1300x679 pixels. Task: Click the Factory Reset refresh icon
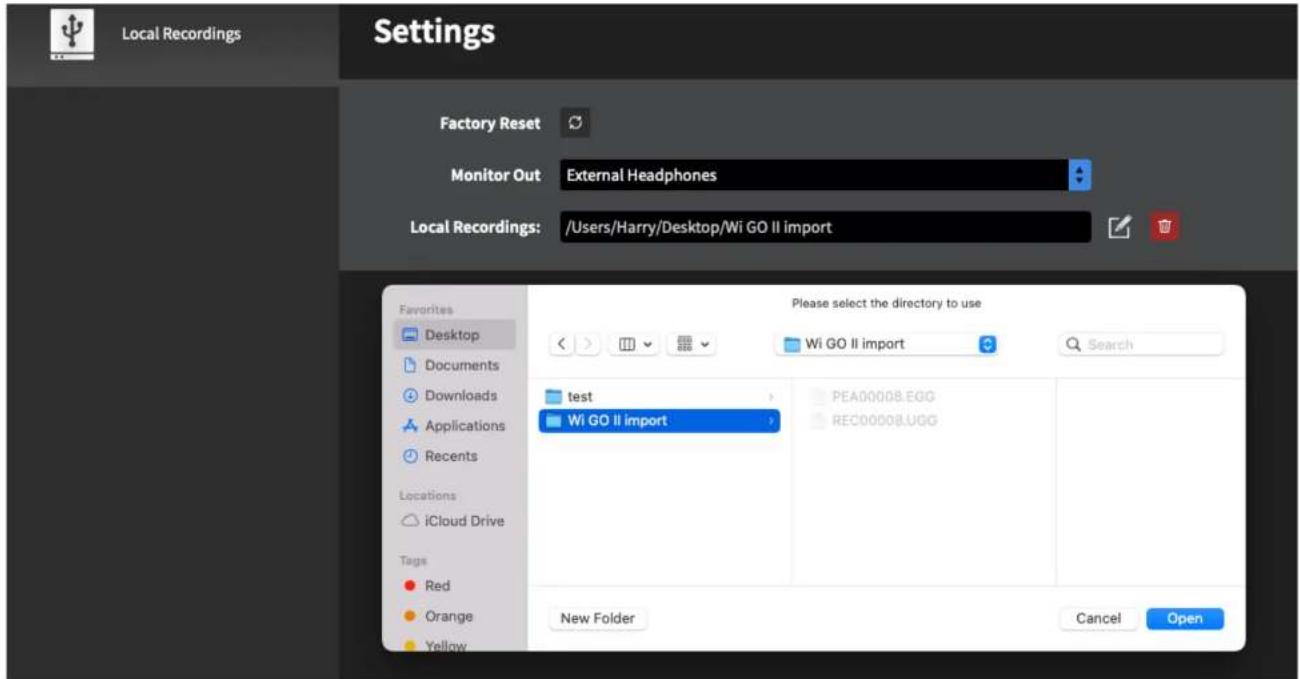[x=575, y=123]
